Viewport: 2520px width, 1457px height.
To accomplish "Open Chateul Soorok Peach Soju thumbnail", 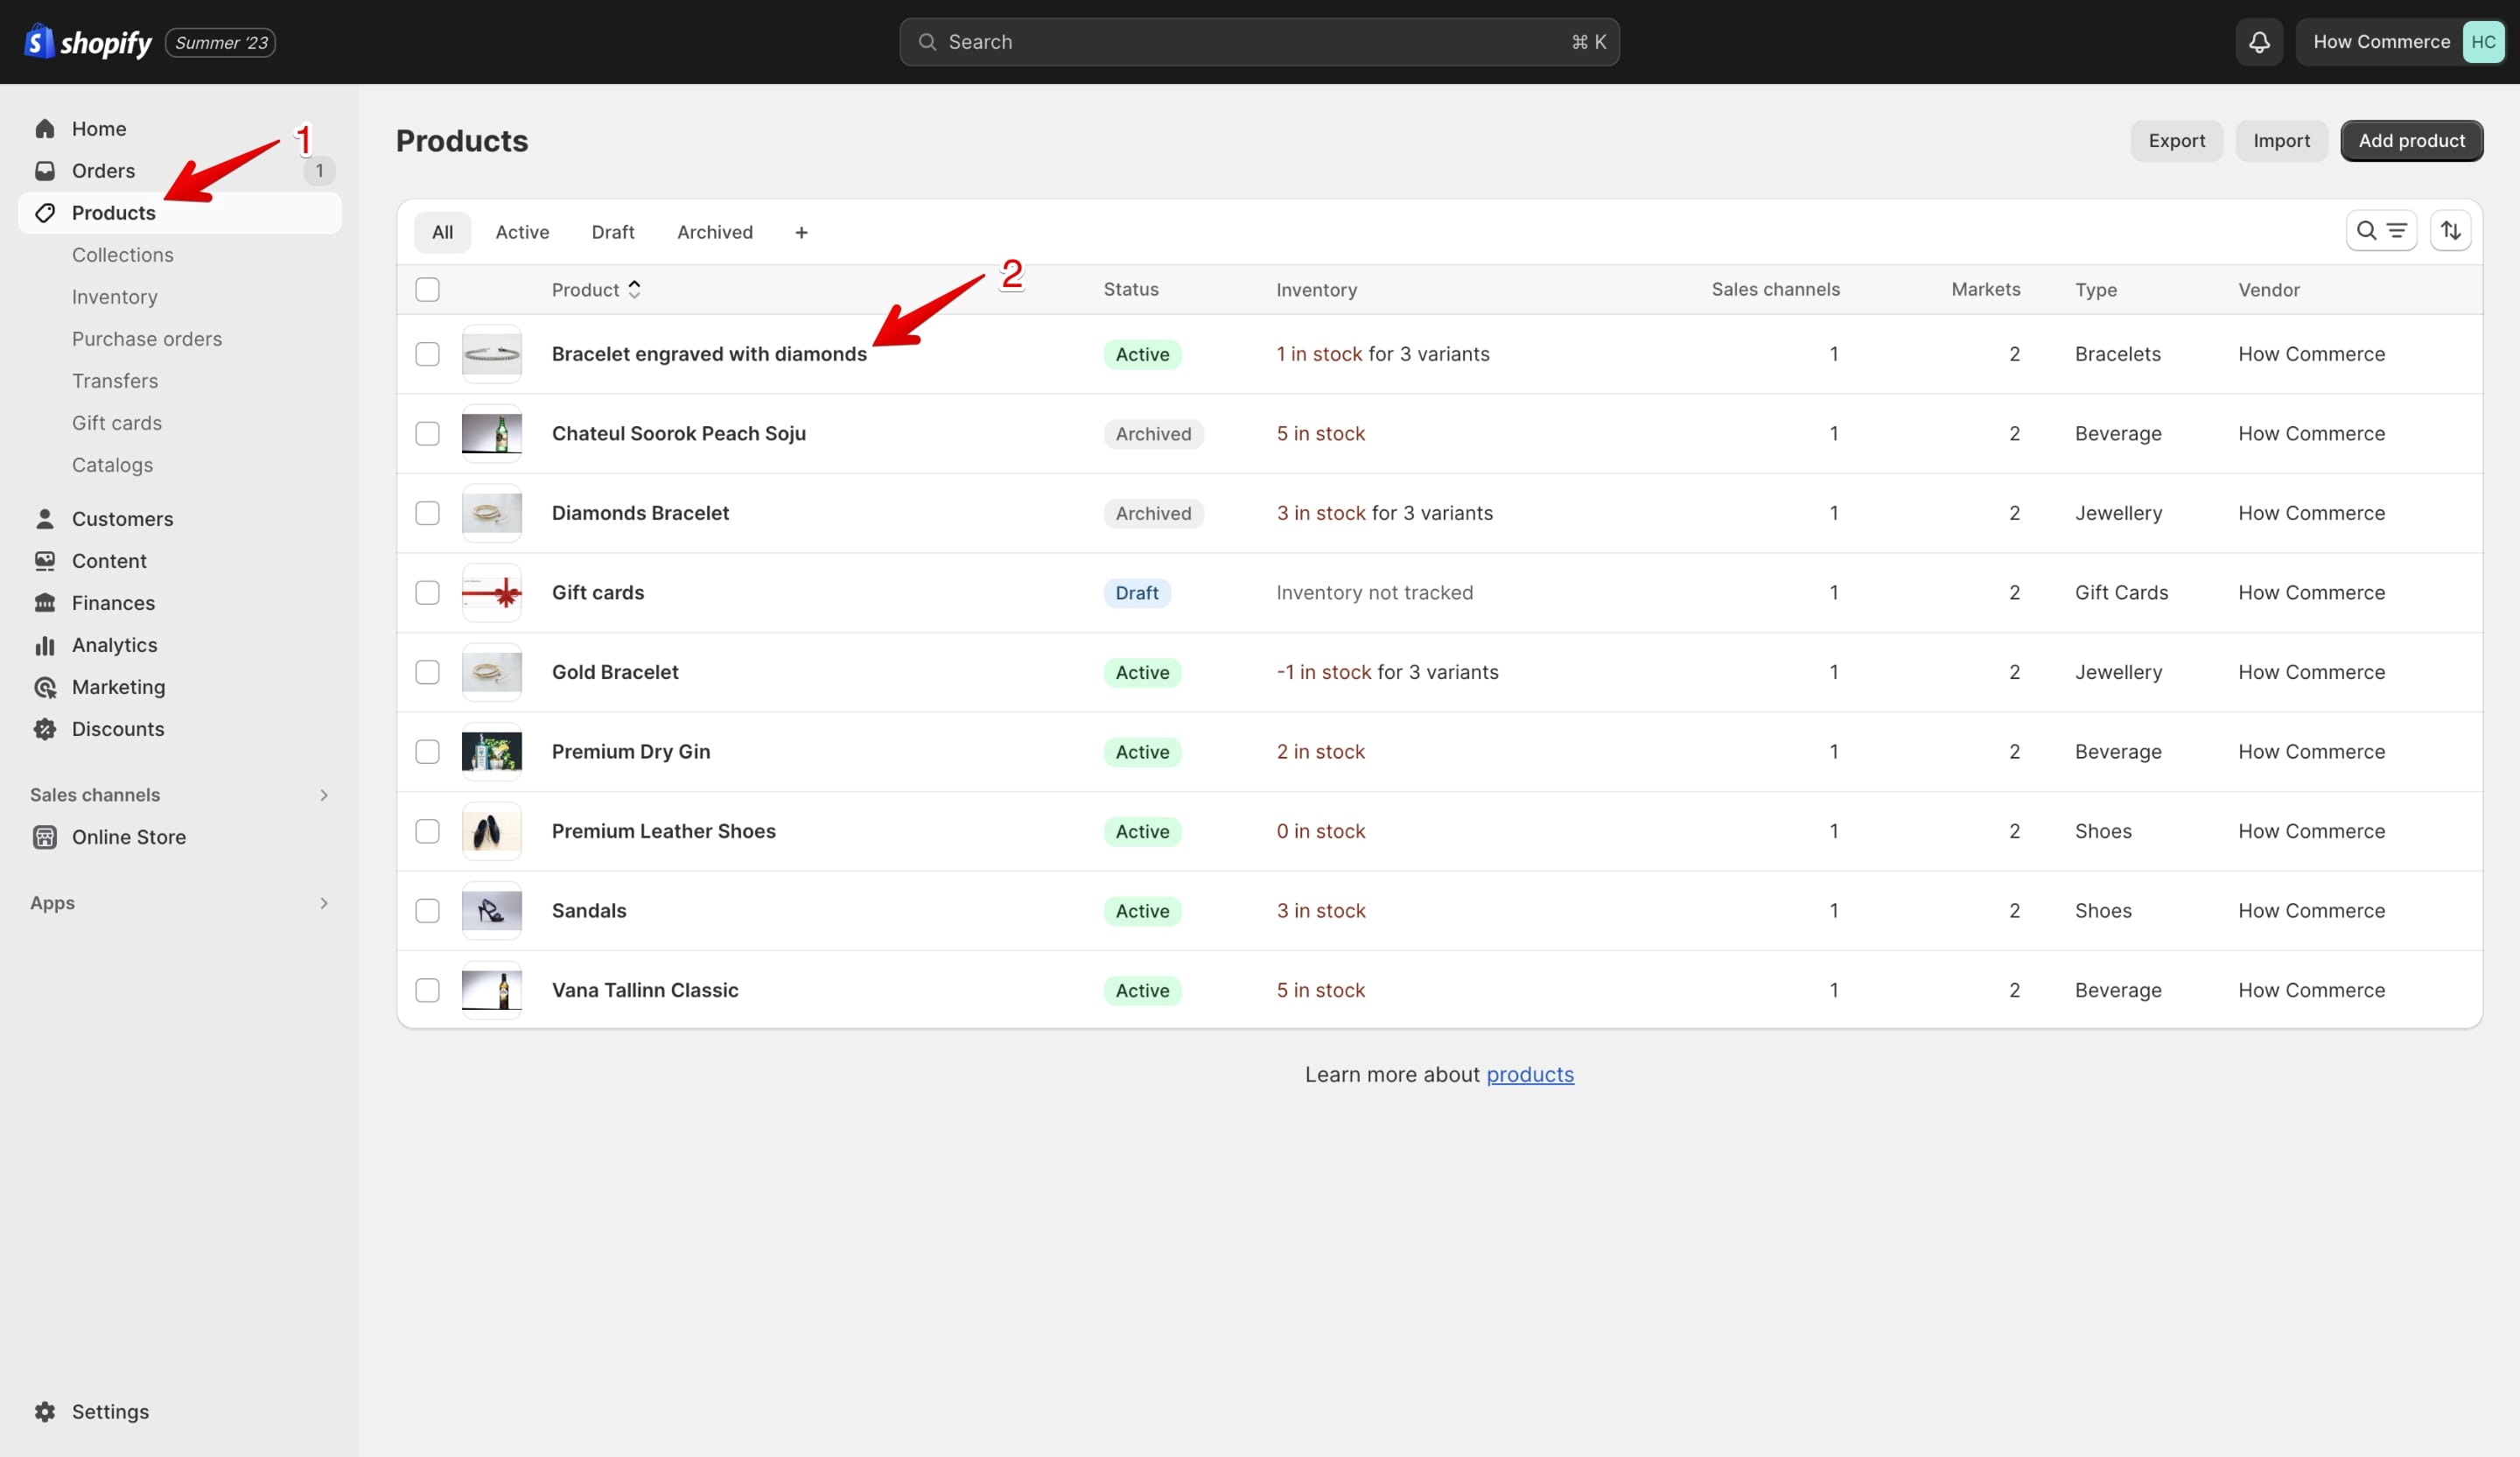I will point(492,434).
